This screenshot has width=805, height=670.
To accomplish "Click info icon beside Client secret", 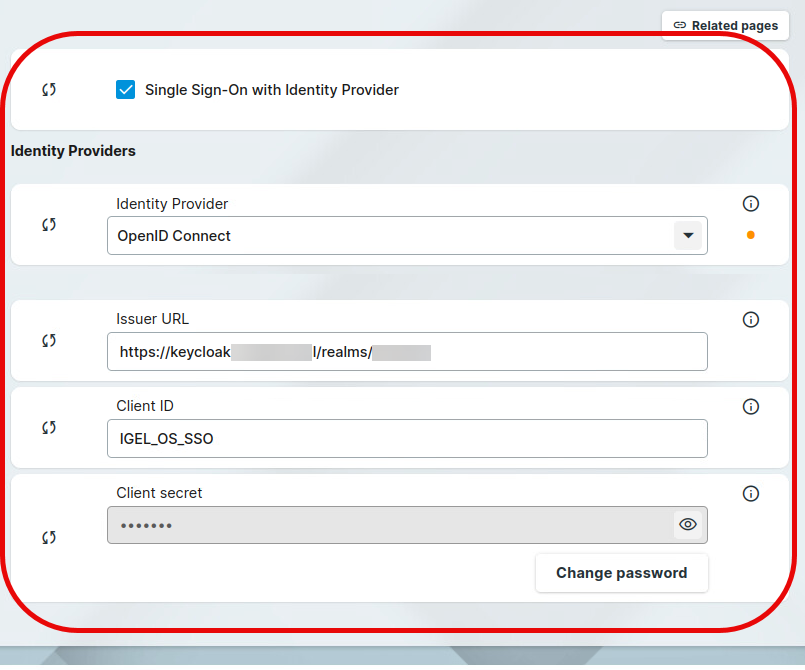I will click(x=751, y=494).
